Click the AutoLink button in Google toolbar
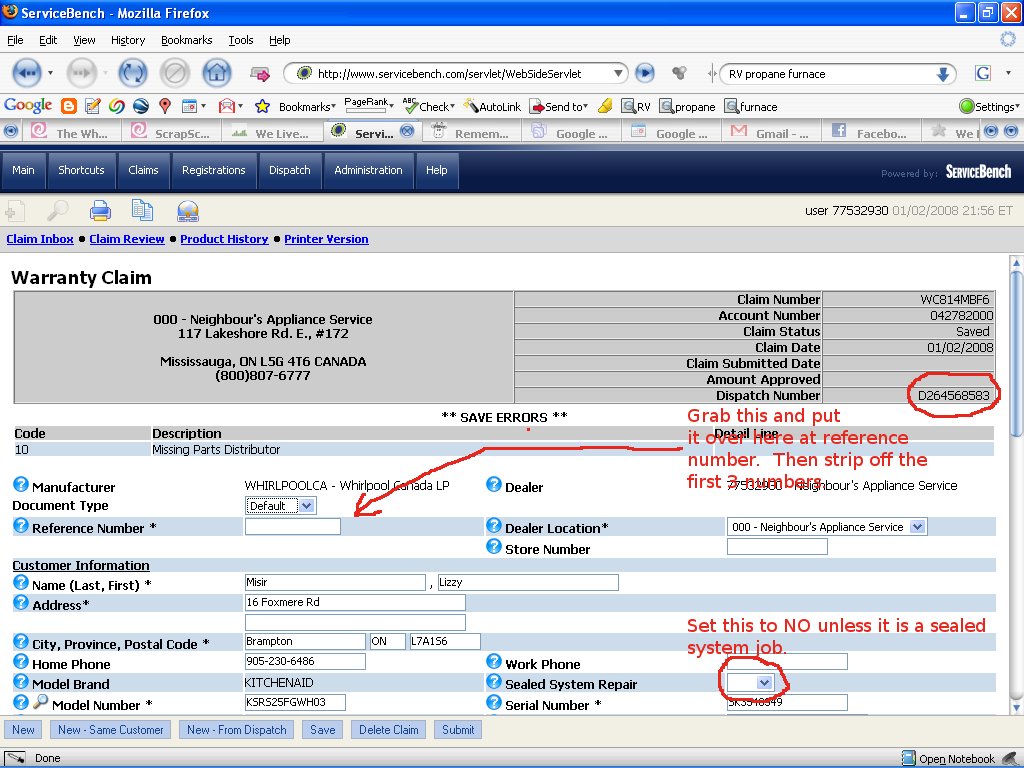Screen dimensions: 1024x768 tap(492, 106)
